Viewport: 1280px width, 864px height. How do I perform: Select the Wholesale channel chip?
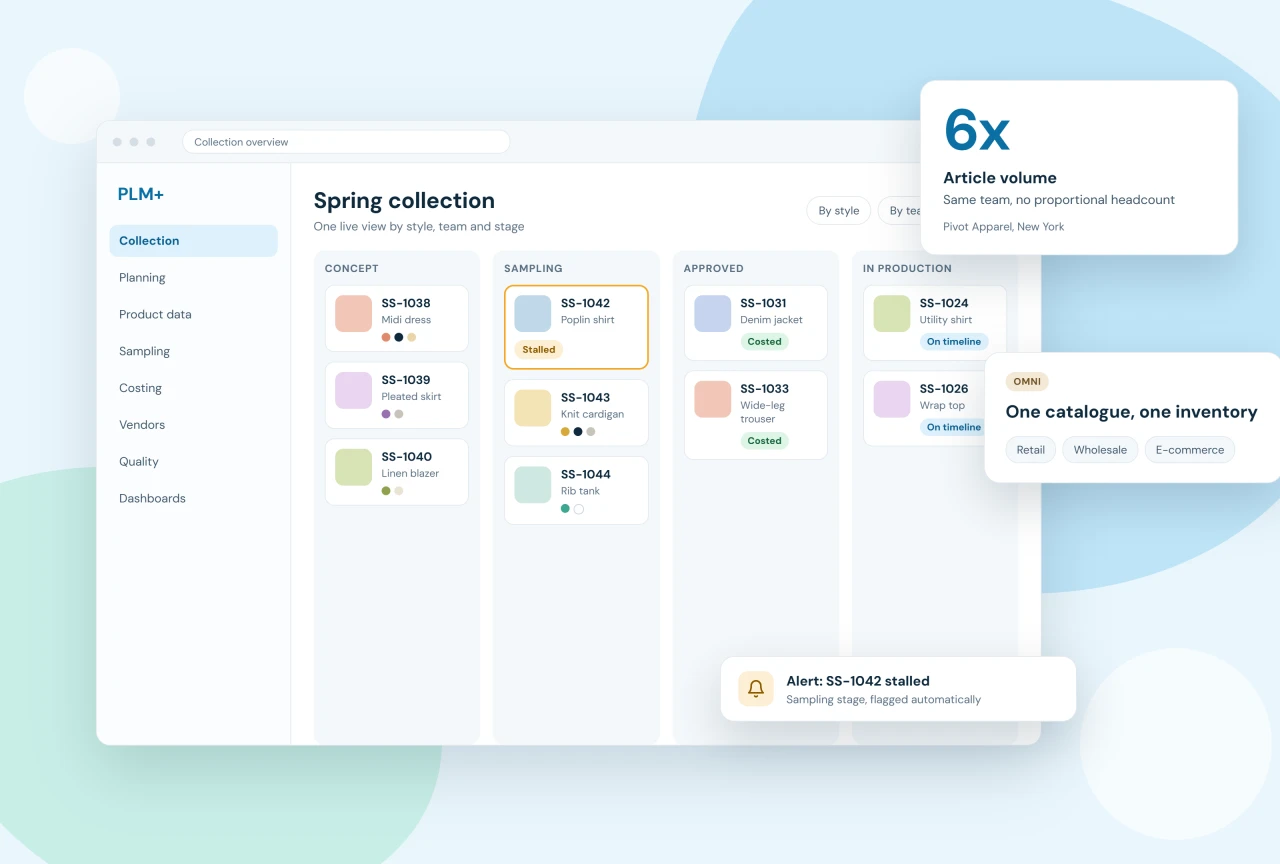point(1100,450)
